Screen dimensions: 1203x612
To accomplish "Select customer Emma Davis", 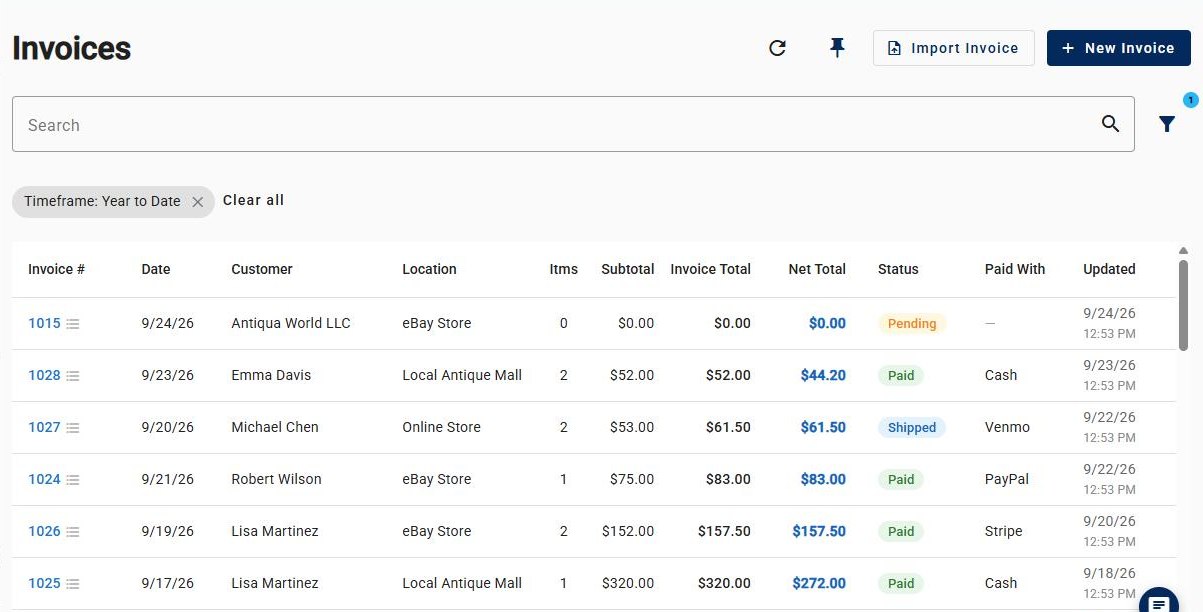I will click(x=271, y=375).
